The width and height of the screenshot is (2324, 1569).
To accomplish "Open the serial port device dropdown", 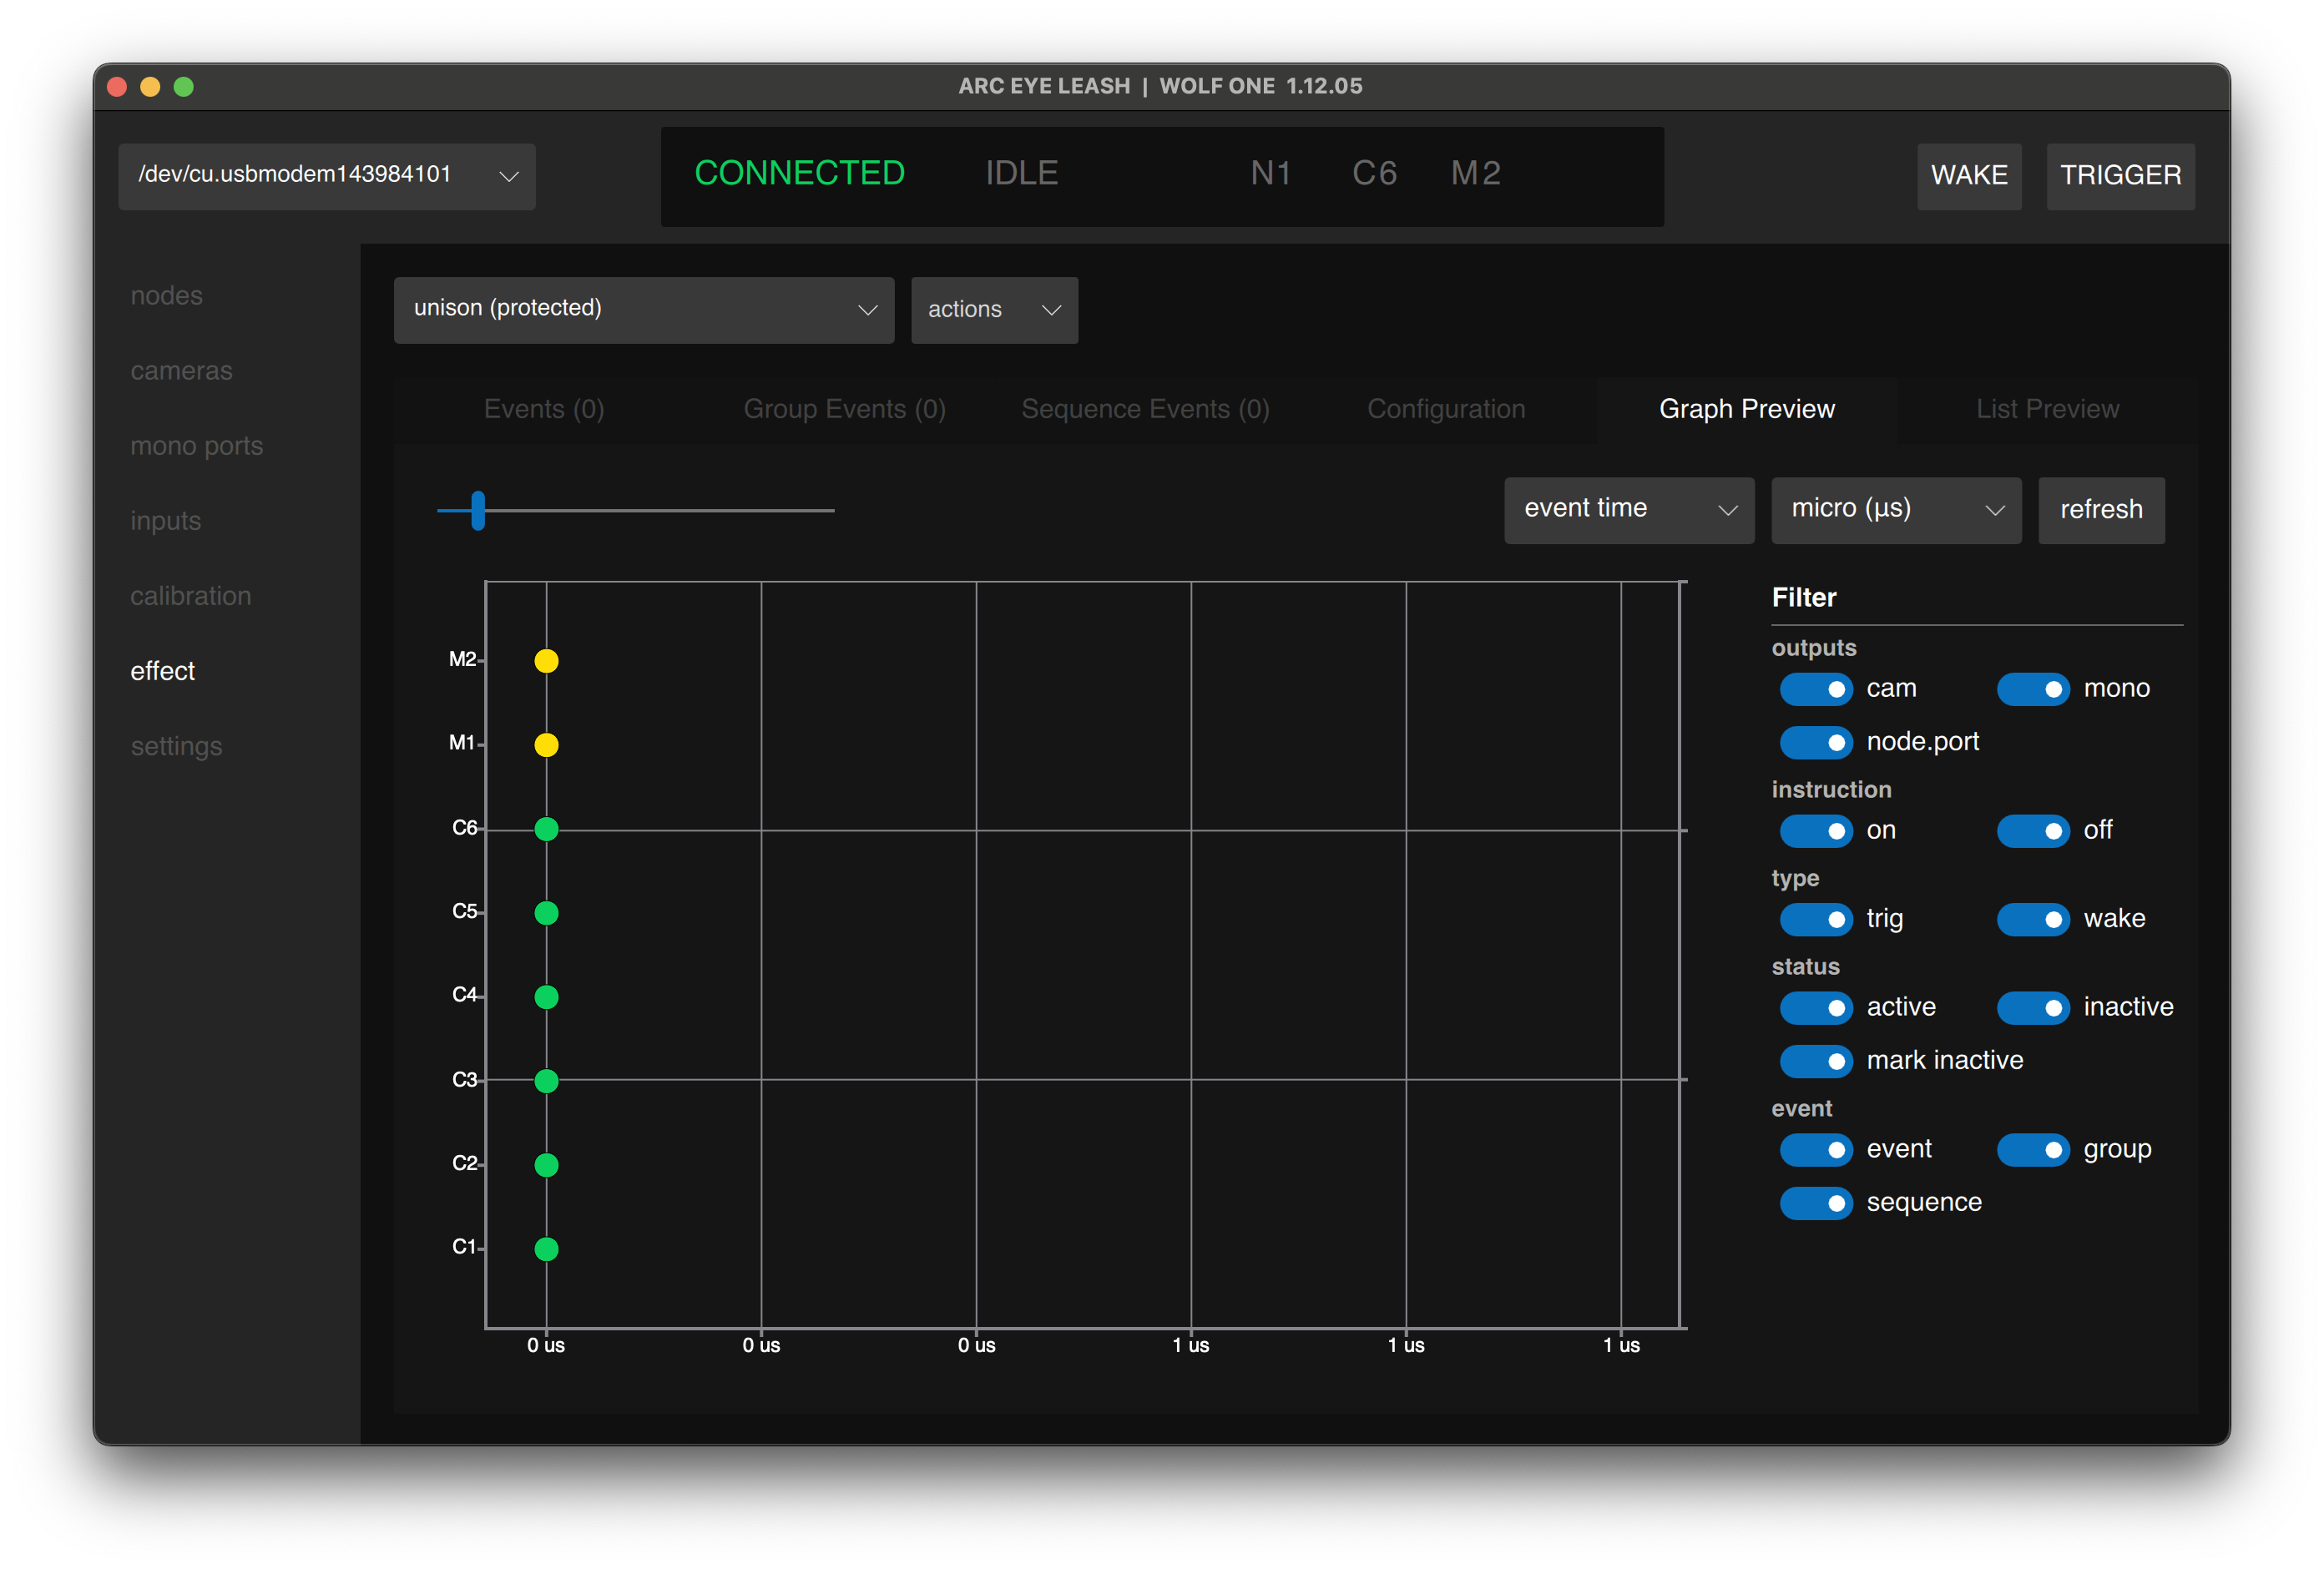I will (326, 176).
